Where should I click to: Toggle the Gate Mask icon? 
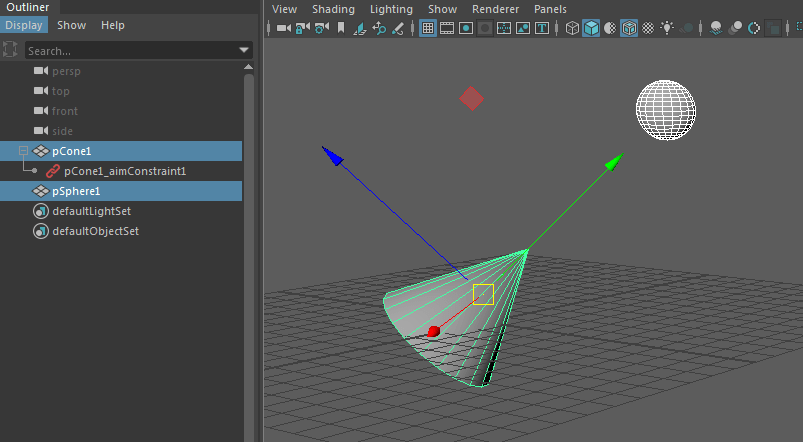pos(484,28)
